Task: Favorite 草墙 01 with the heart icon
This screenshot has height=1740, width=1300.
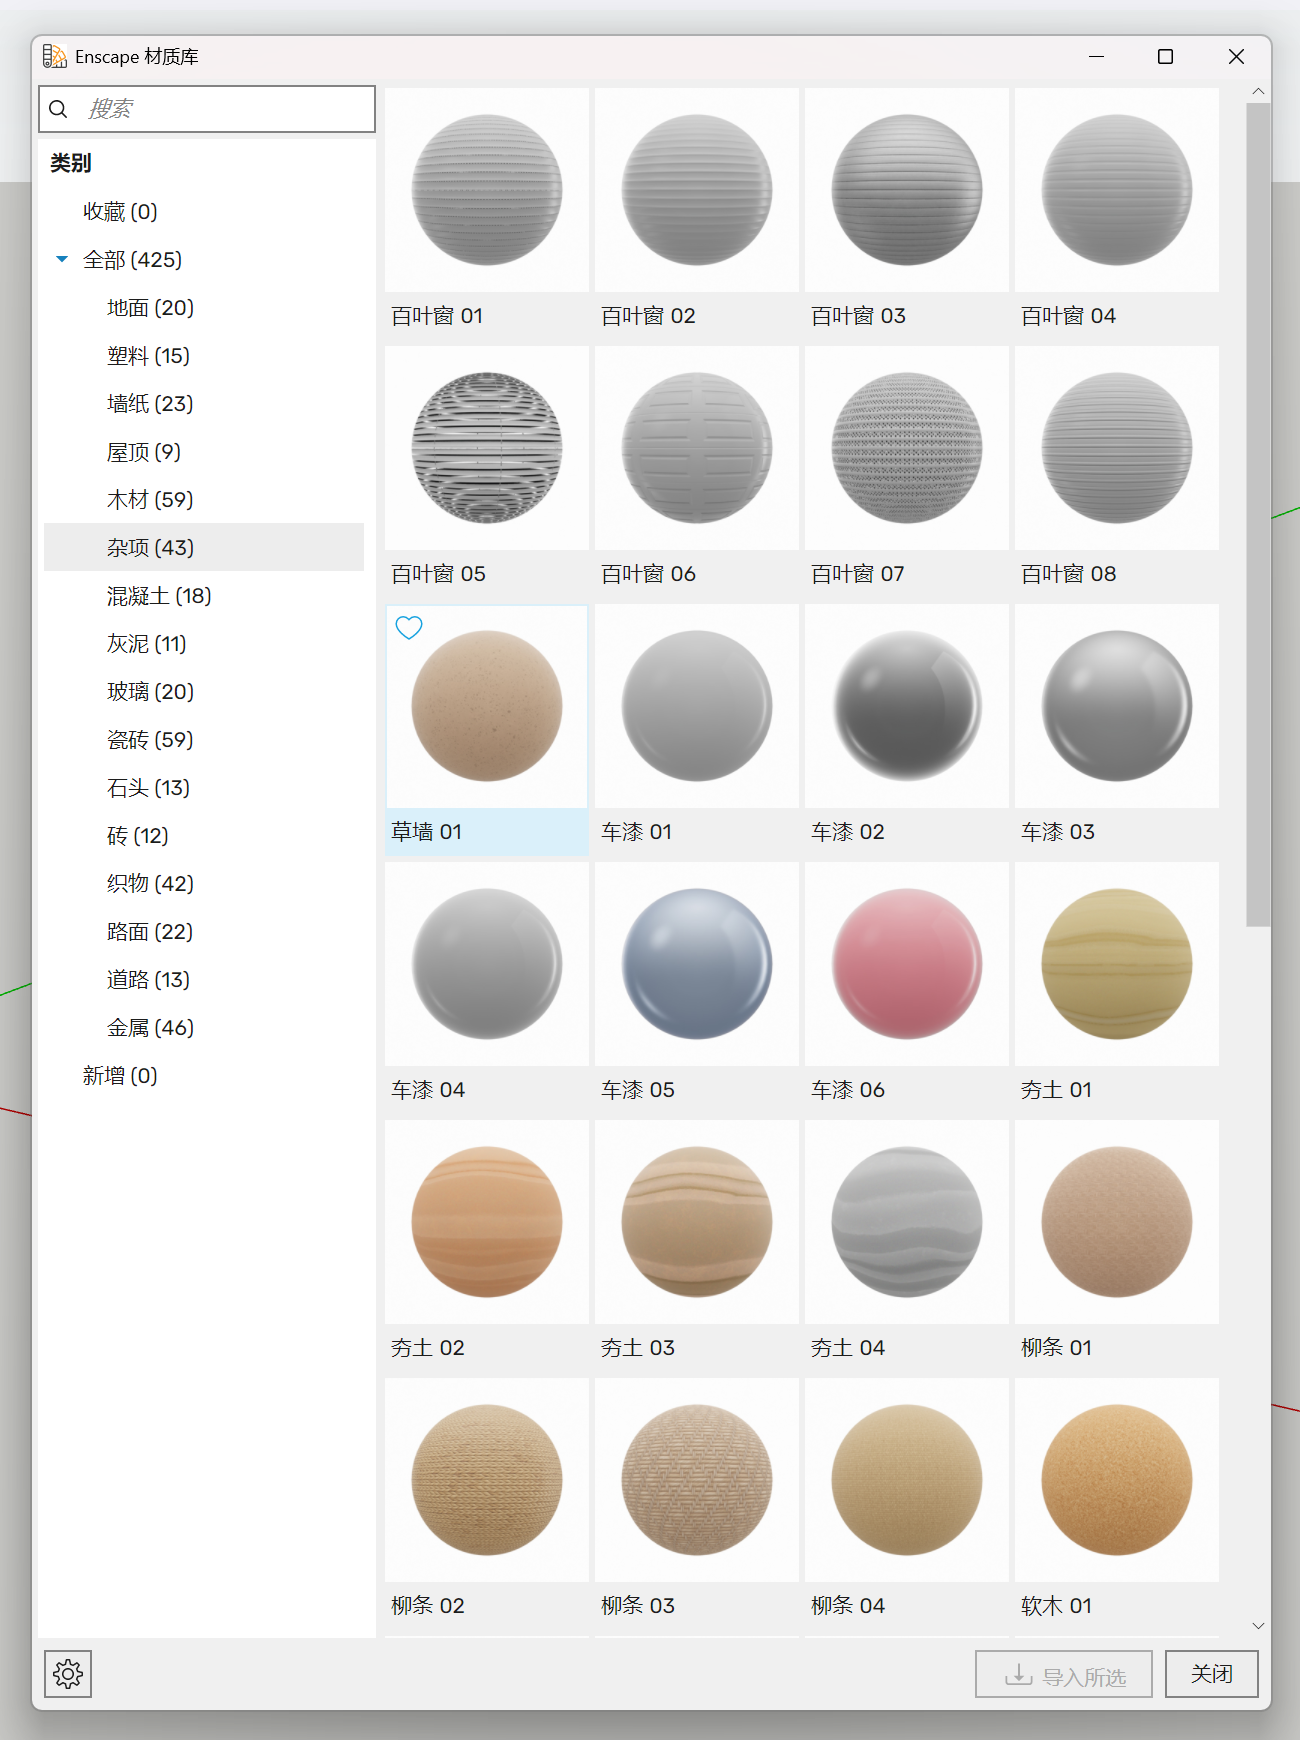Action: tap(409, 628)
